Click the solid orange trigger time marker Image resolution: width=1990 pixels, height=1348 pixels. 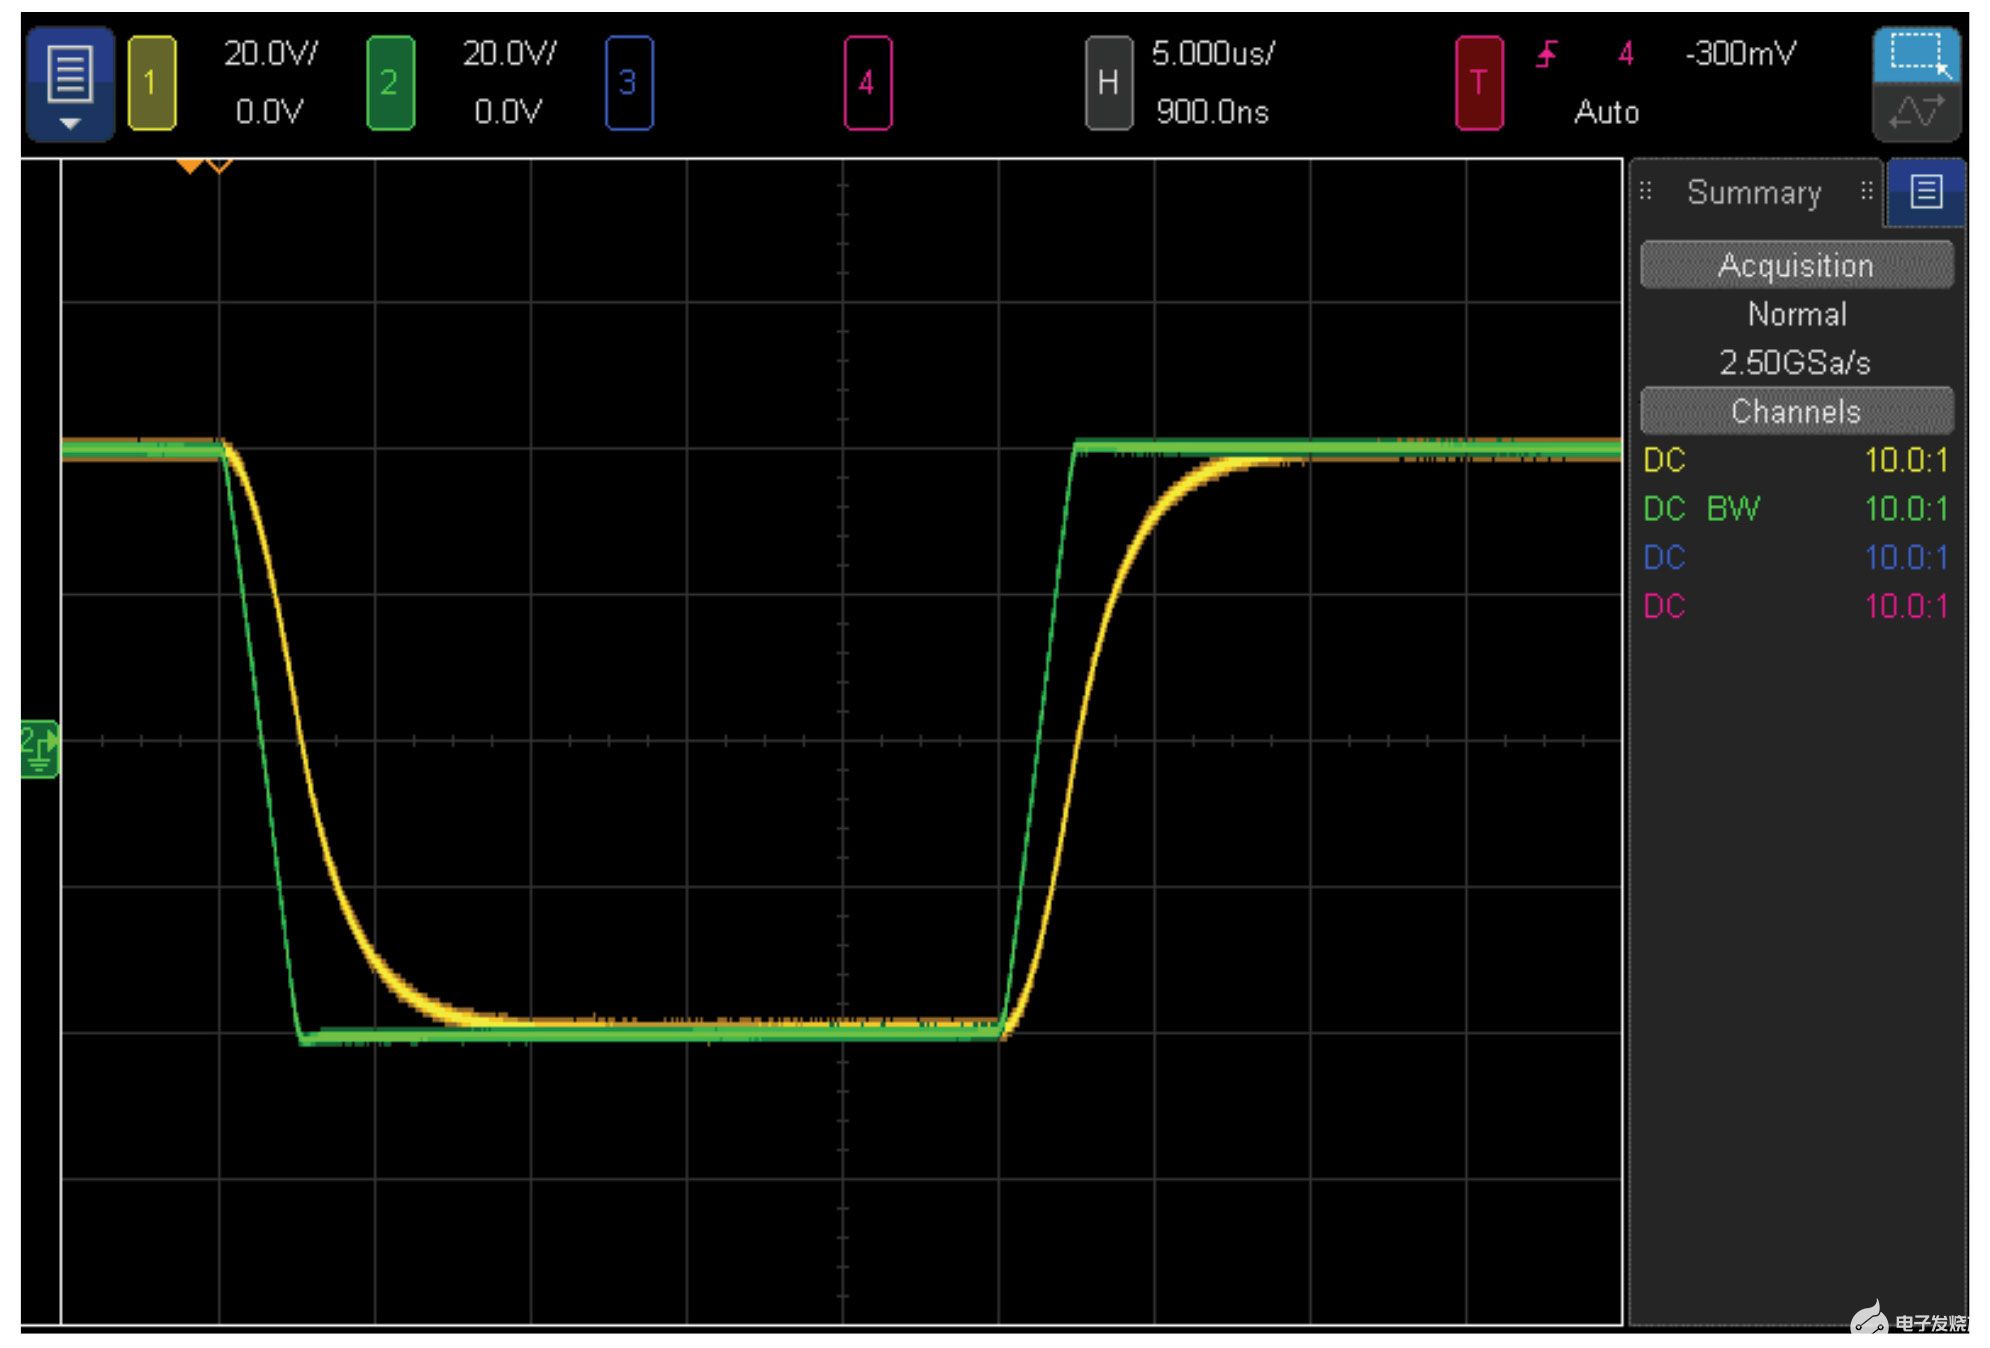tap(189, 166)
